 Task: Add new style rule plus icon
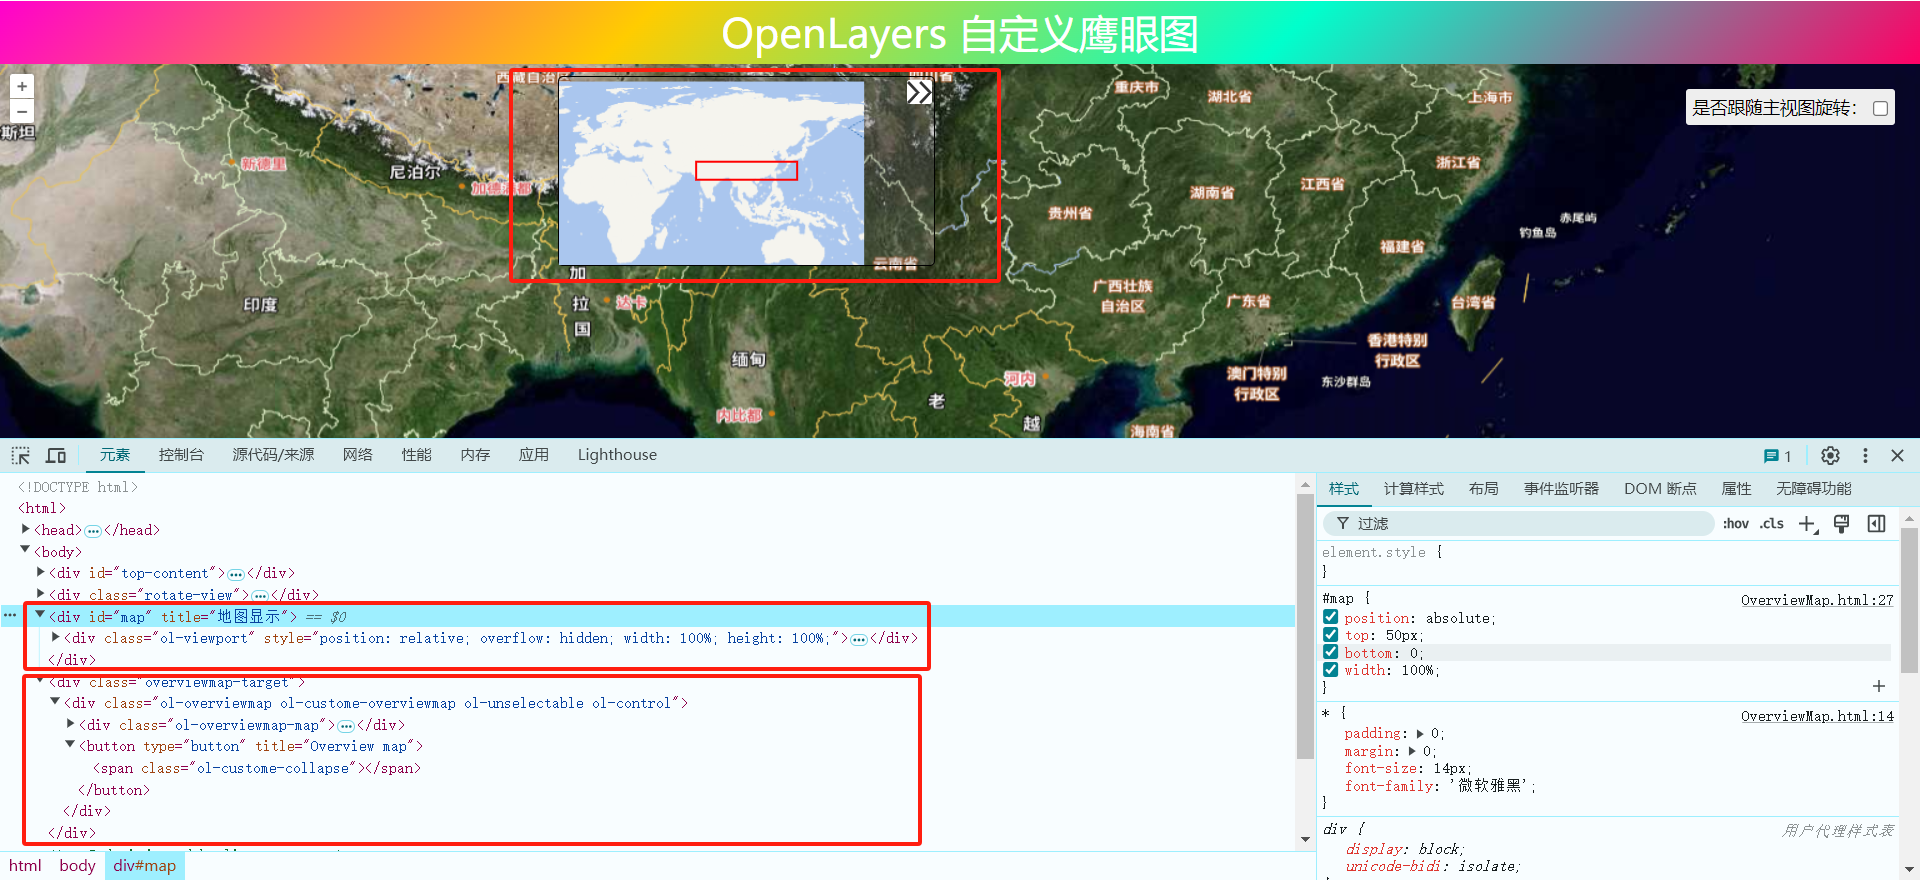(1808, 524)
